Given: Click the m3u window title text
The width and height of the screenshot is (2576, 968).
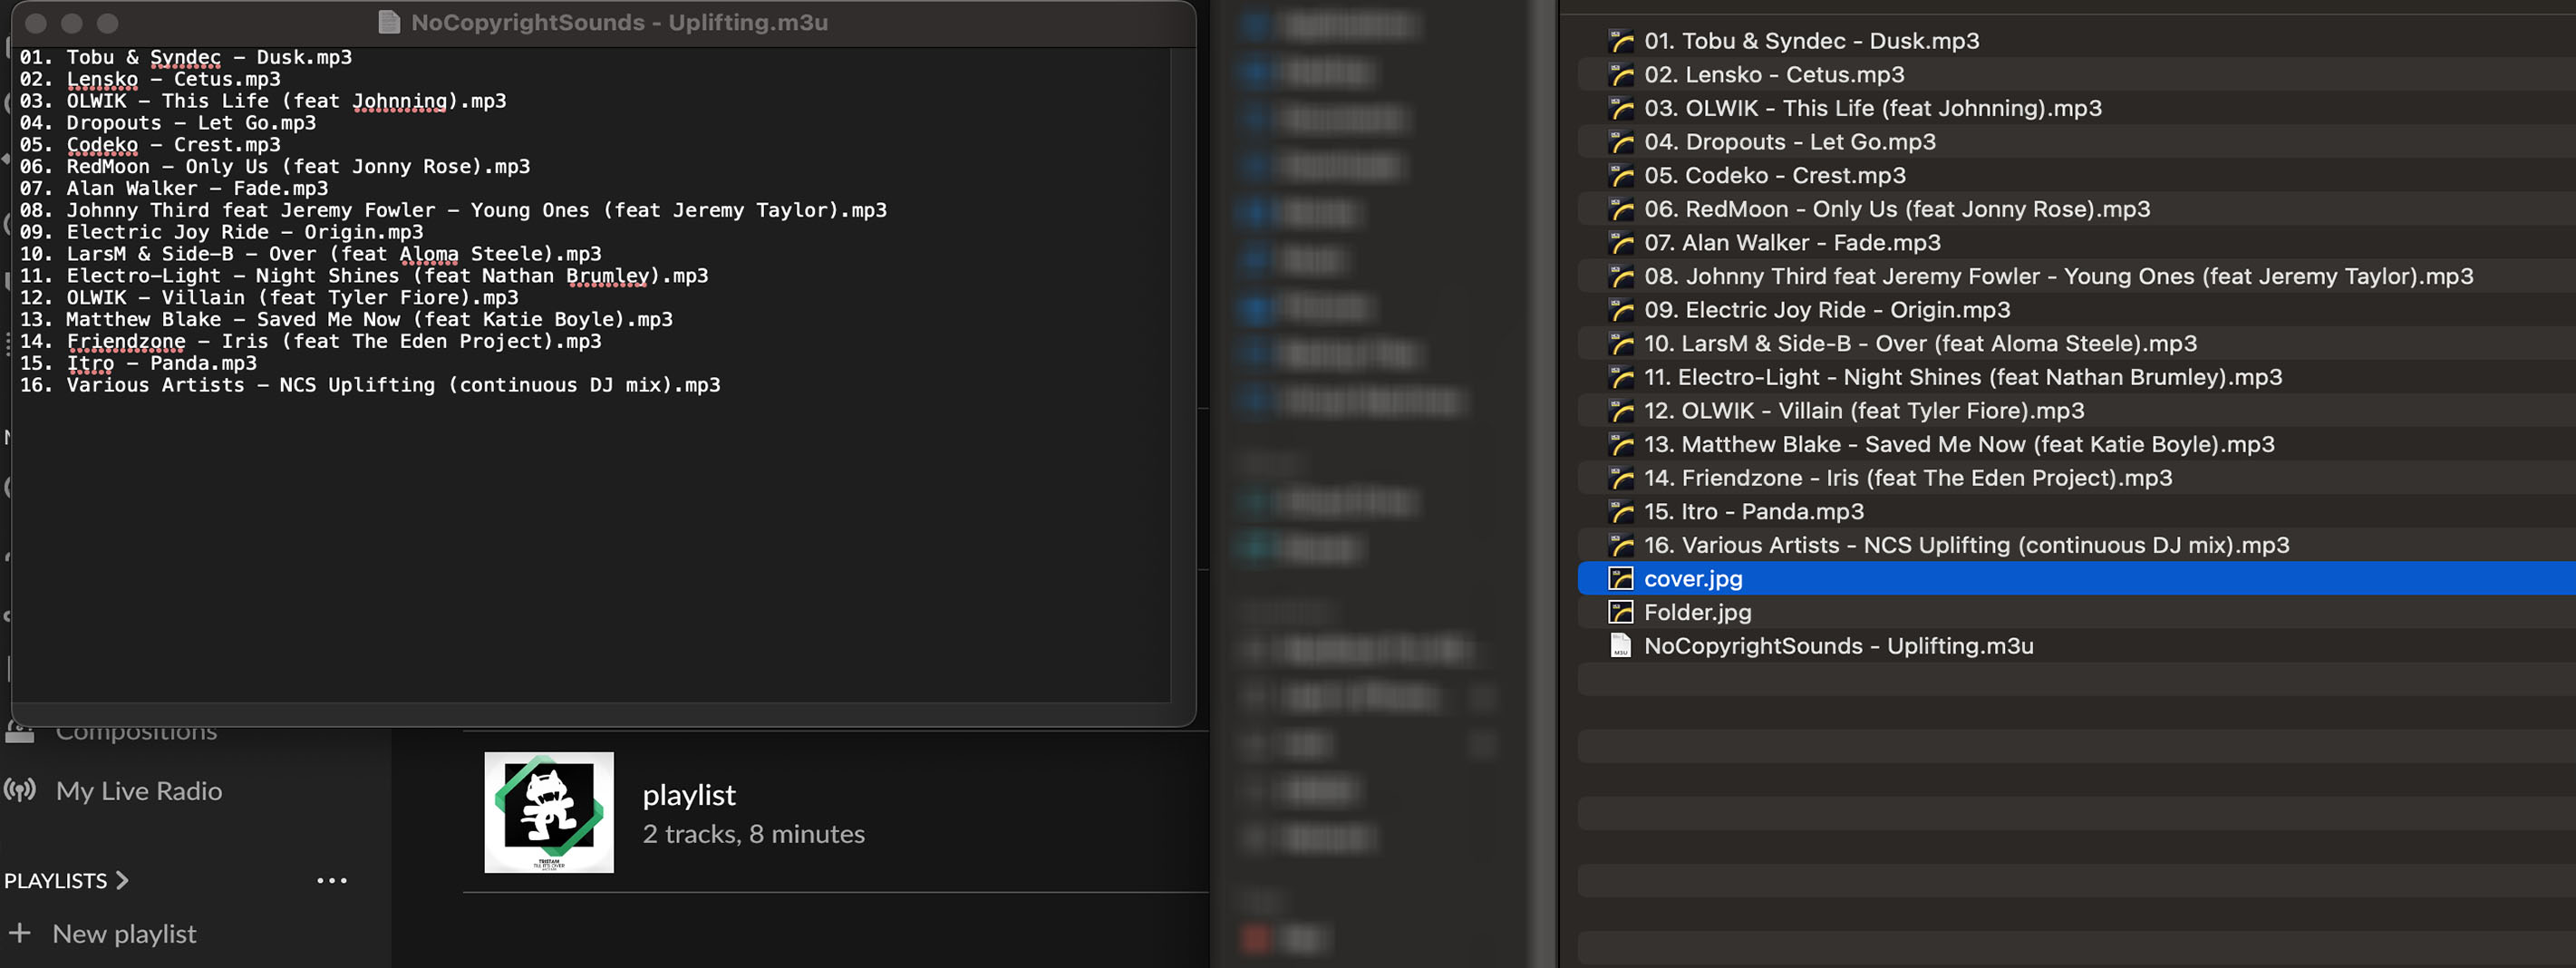Looking at the screenshot, I should [x=619, y=22].
